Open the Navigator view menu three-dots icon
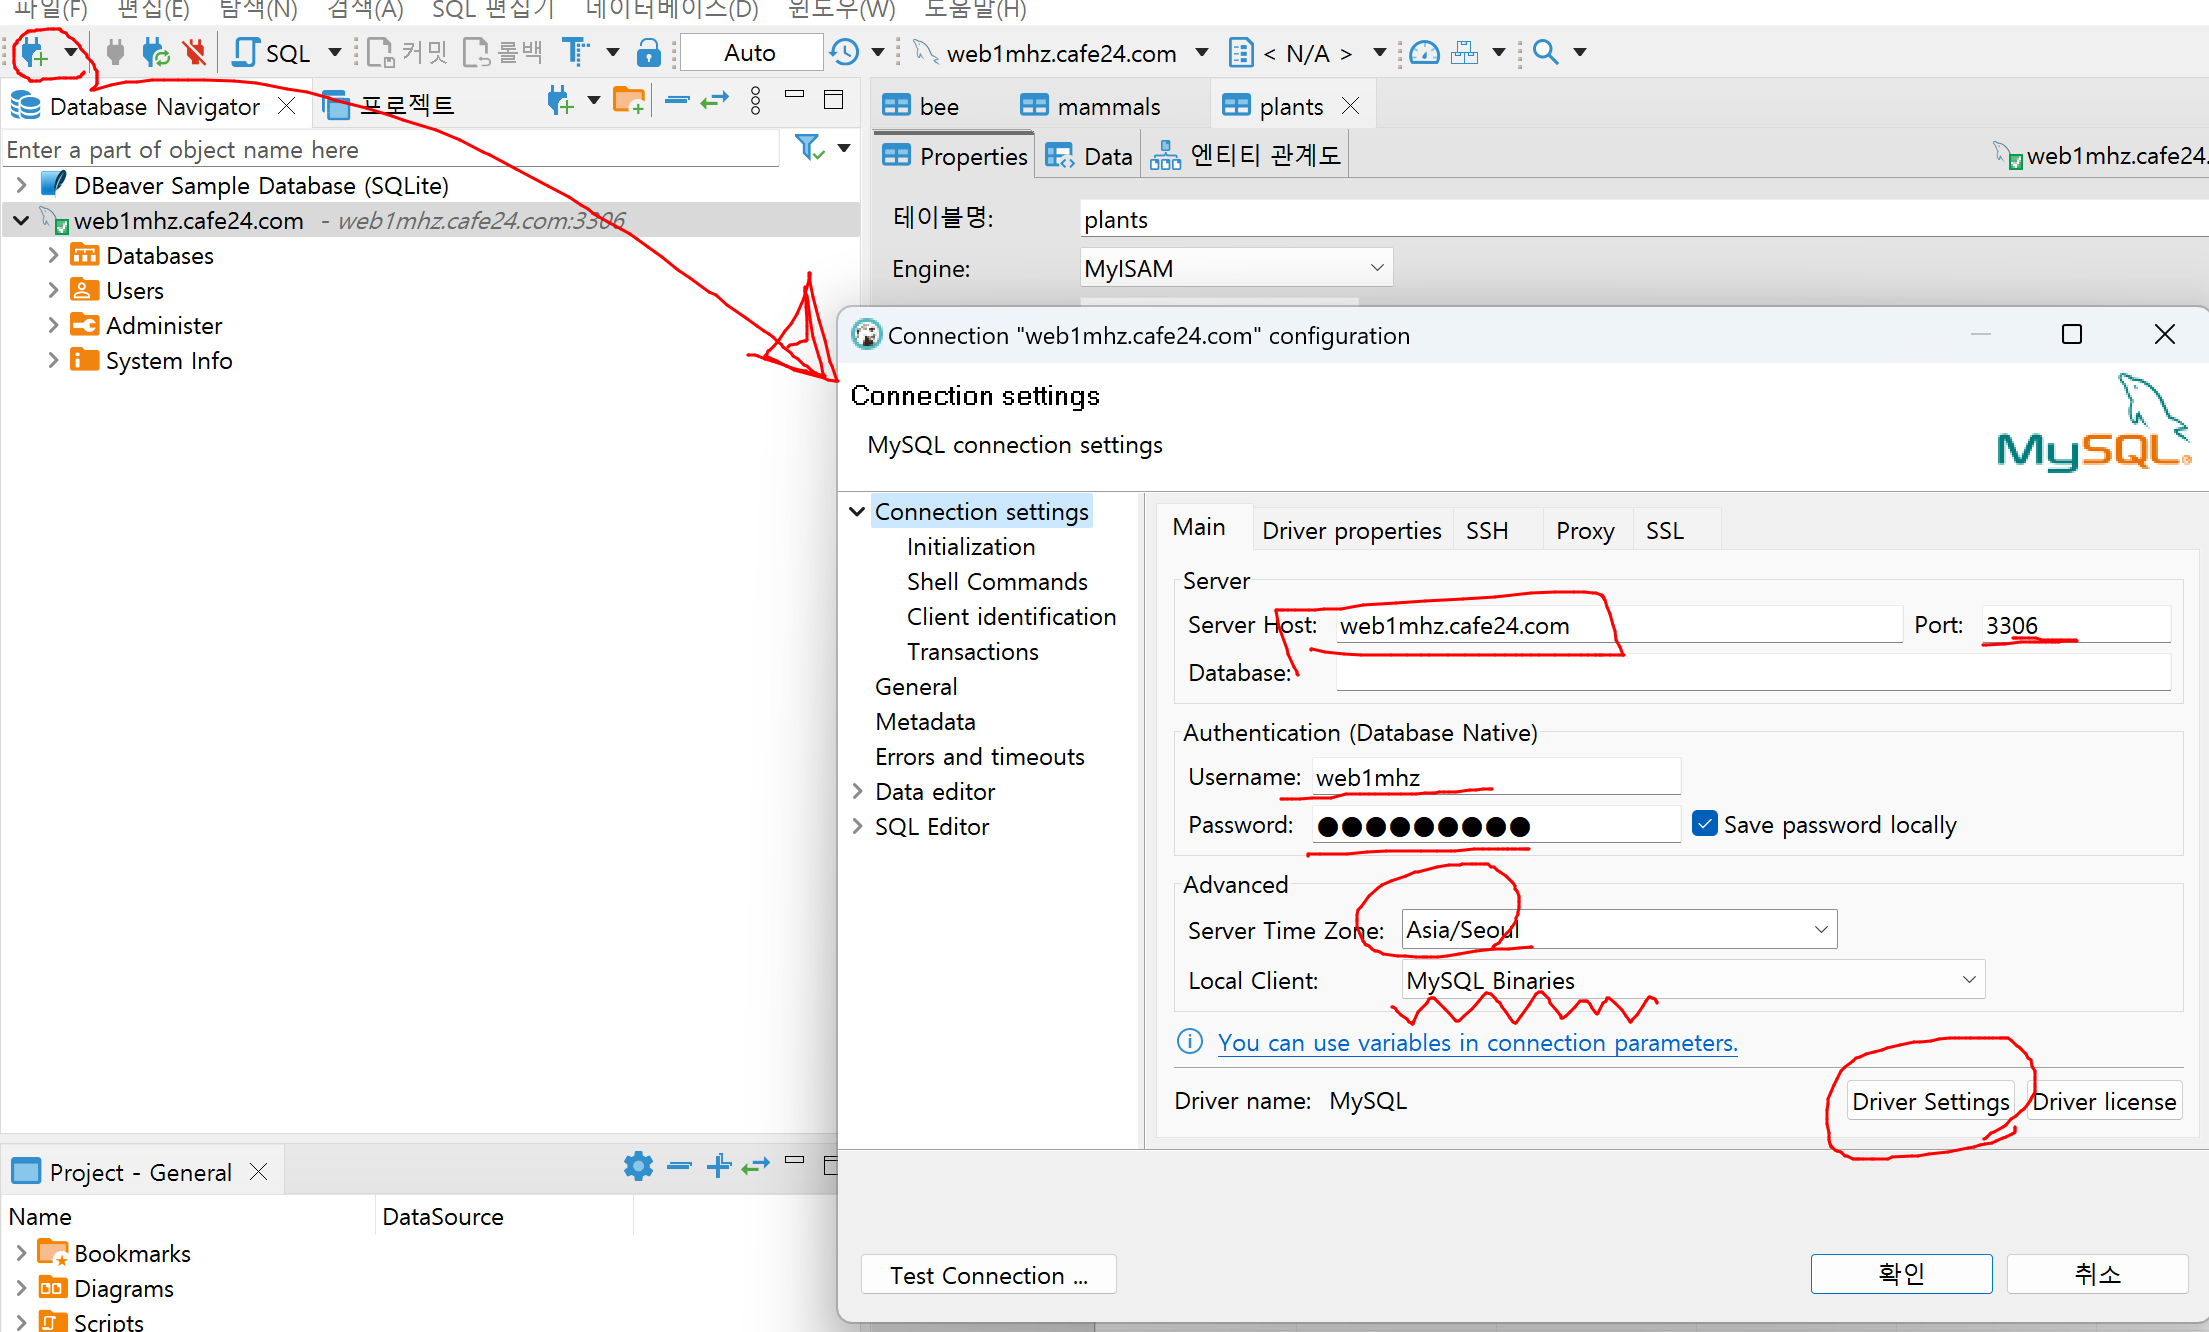The image size is (2209, 1332). pos(756,100)
